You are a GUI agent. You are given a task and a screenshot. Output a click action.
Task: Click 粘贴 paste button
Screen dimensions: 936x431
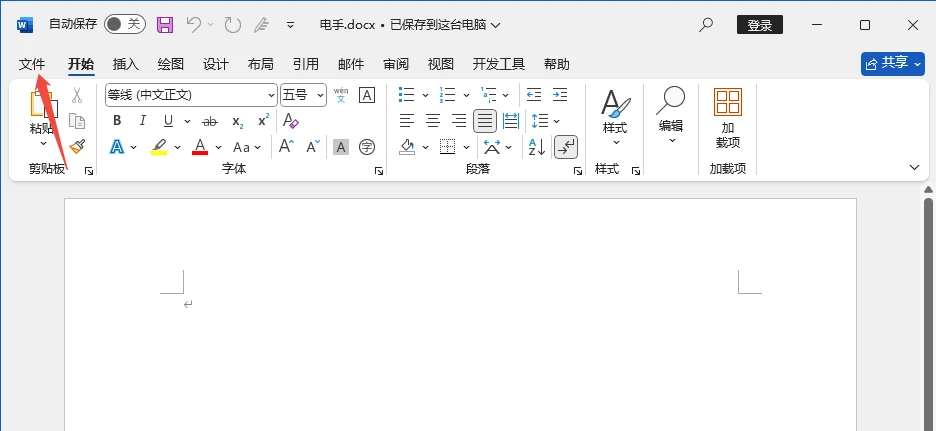pos(43,119)
